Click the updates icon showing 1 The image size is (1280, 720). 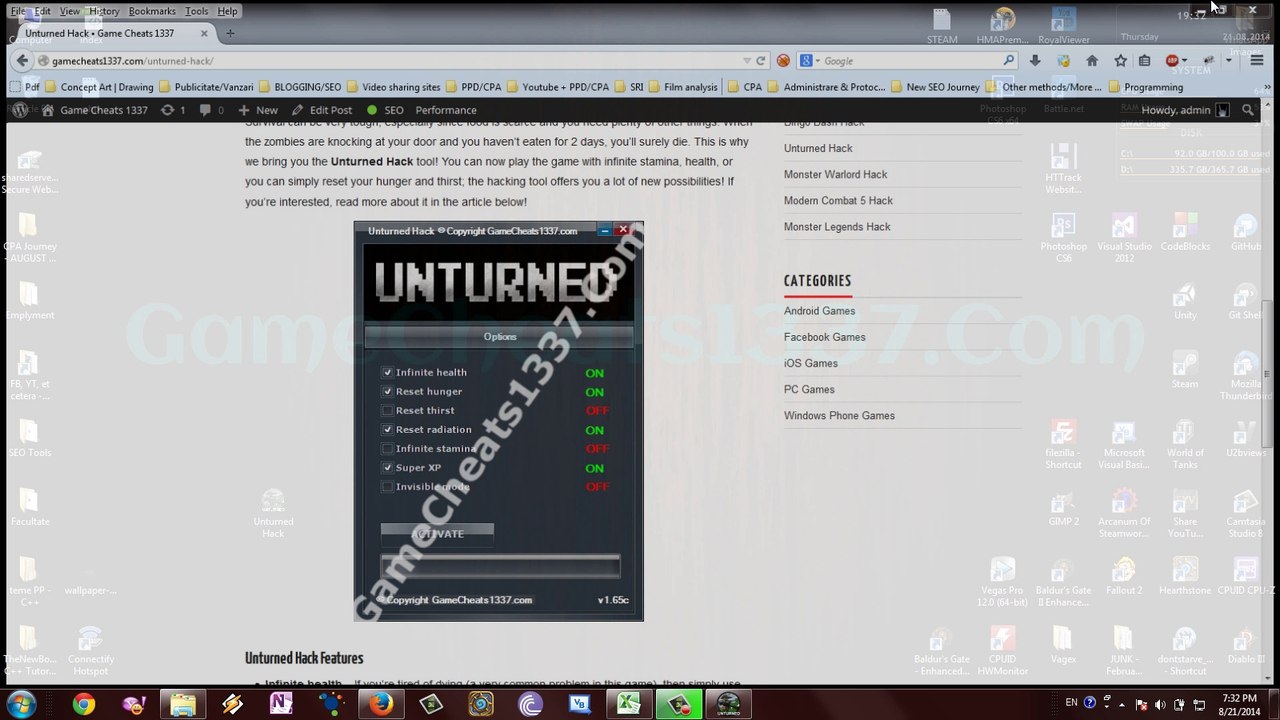point(173,110)
